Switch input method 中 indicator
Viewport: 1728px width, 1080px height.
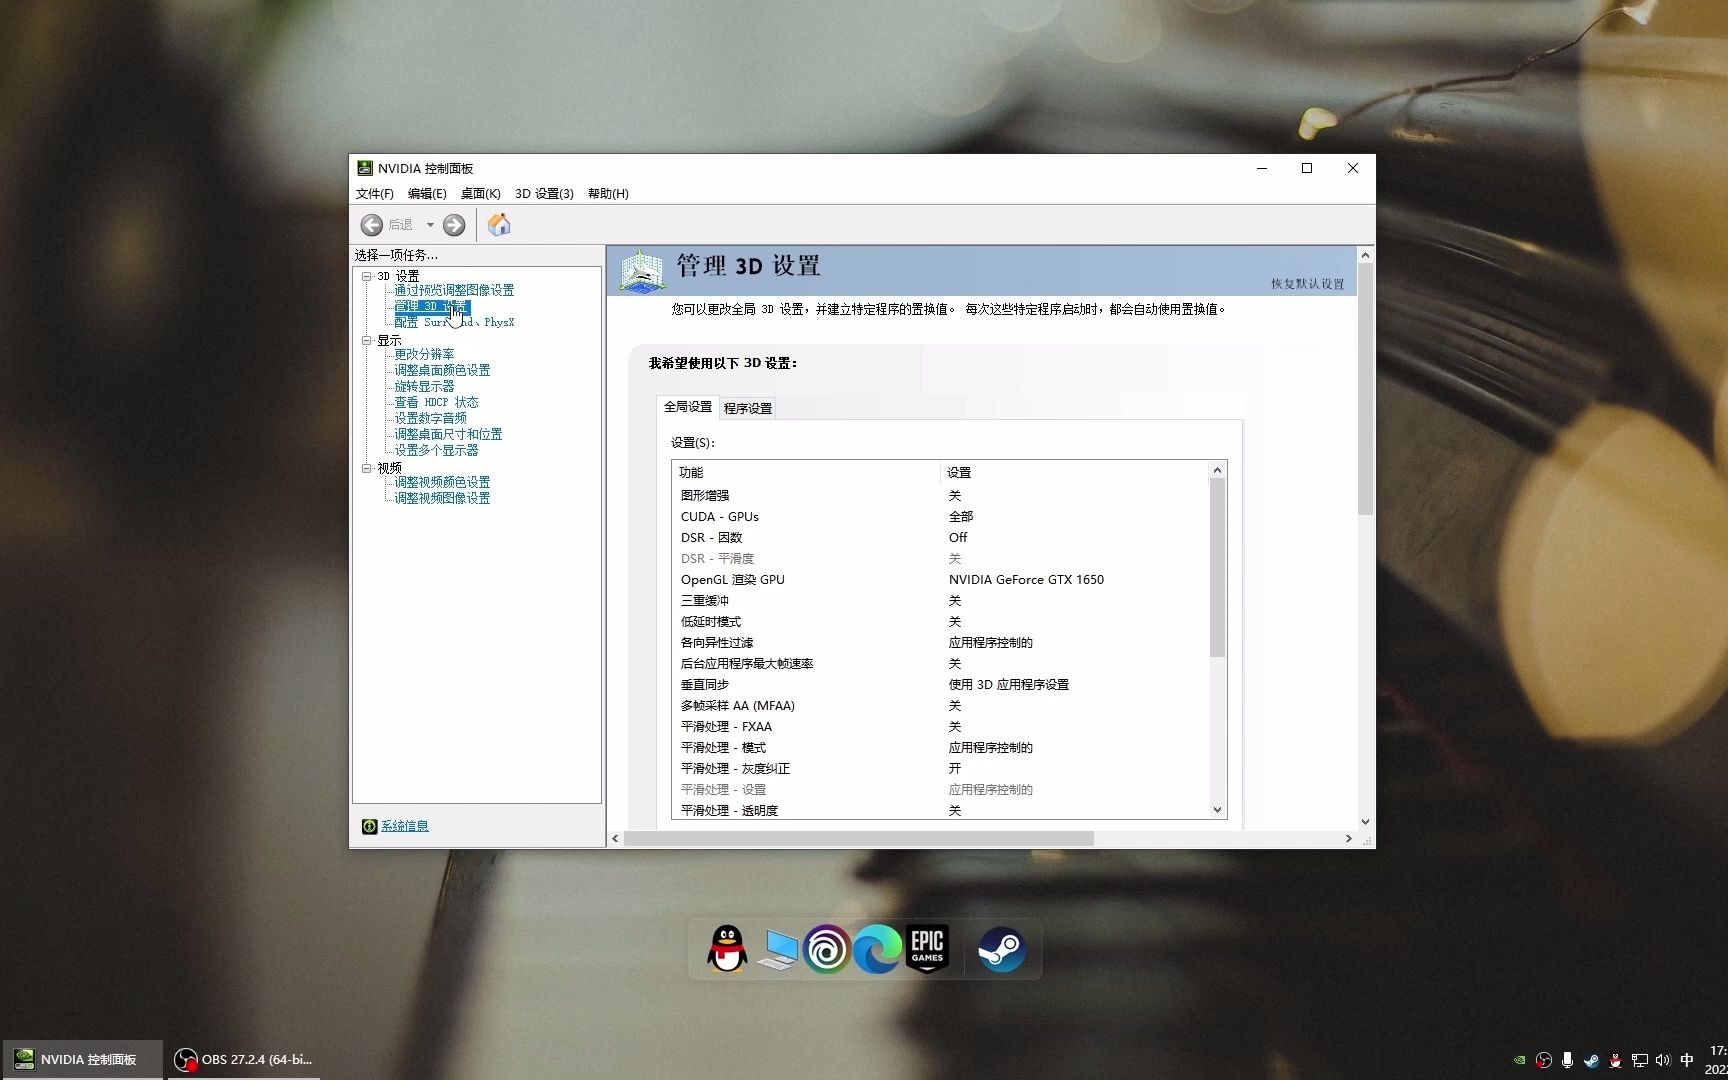click(1687, 1060)
